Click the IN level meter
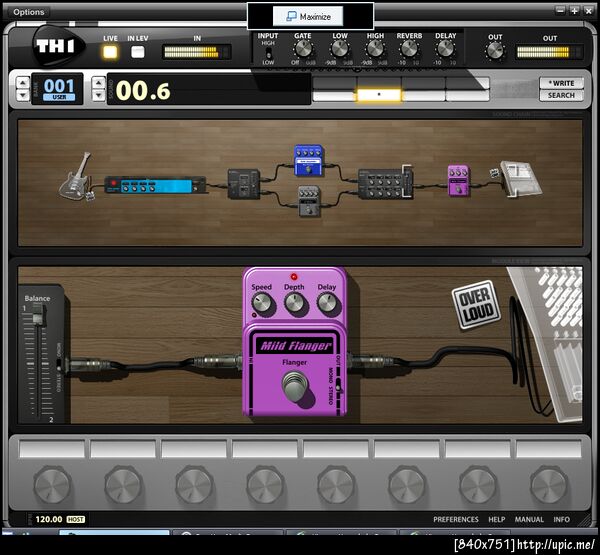The height and width of the screenshot is (555, 600). [197, 52]
